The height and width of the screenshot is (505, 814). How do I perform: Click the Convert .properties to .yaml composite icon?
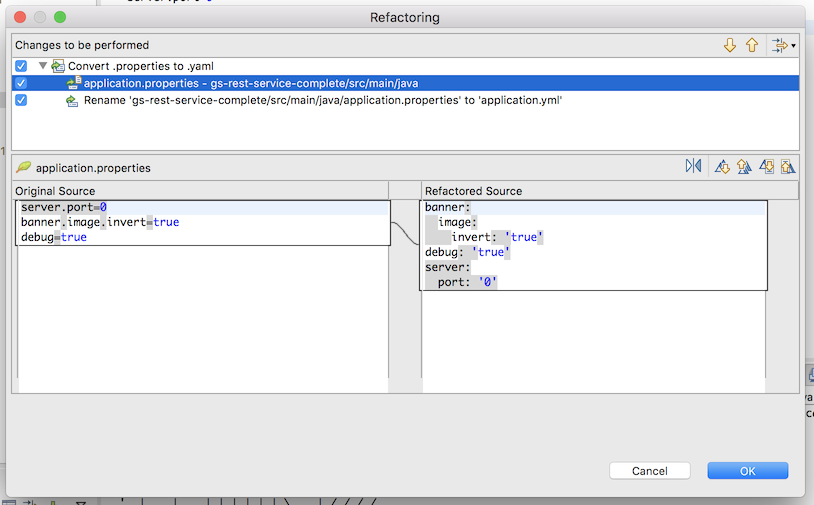[x=58, y=66]
